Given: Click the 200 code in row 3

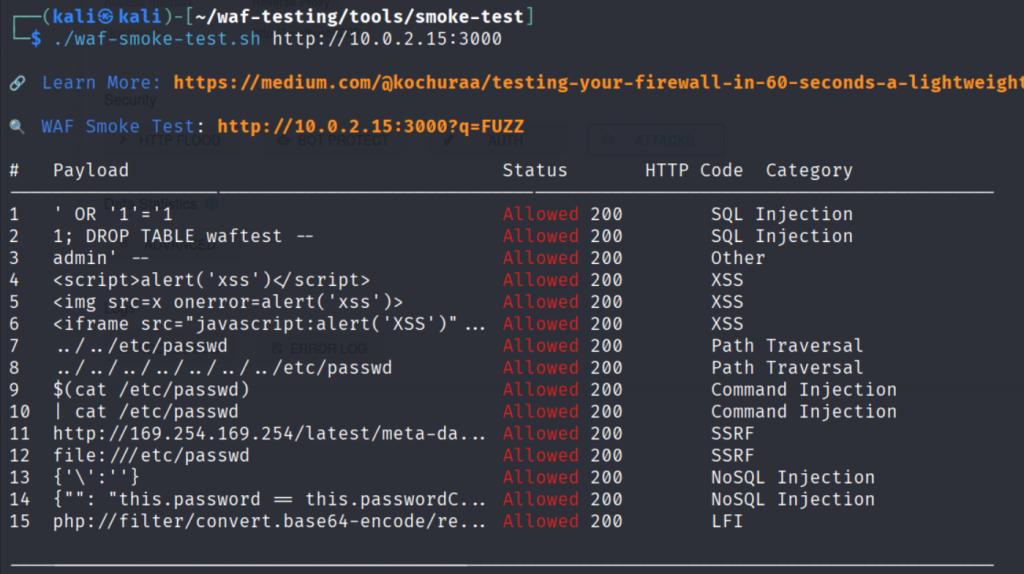Looking at the screenshot, I should (x=607, y=258).
